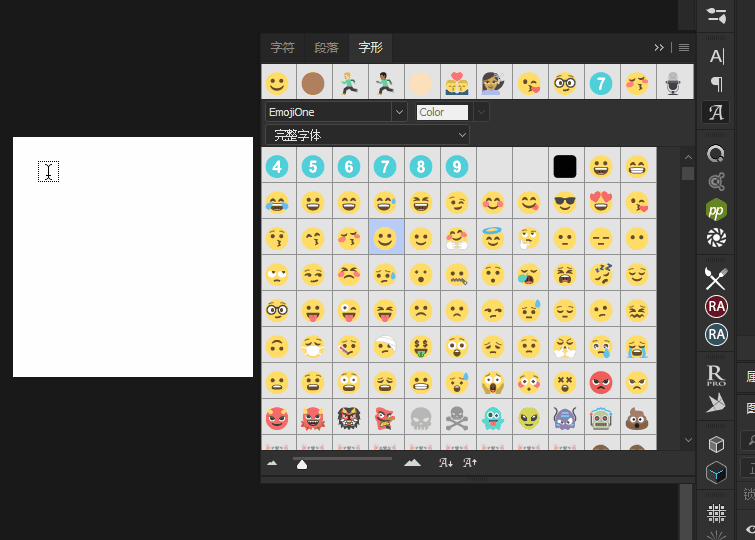Choose the keycap 9 glyph
The height and width of the screenshot is (540, 755).
(457, 167)
